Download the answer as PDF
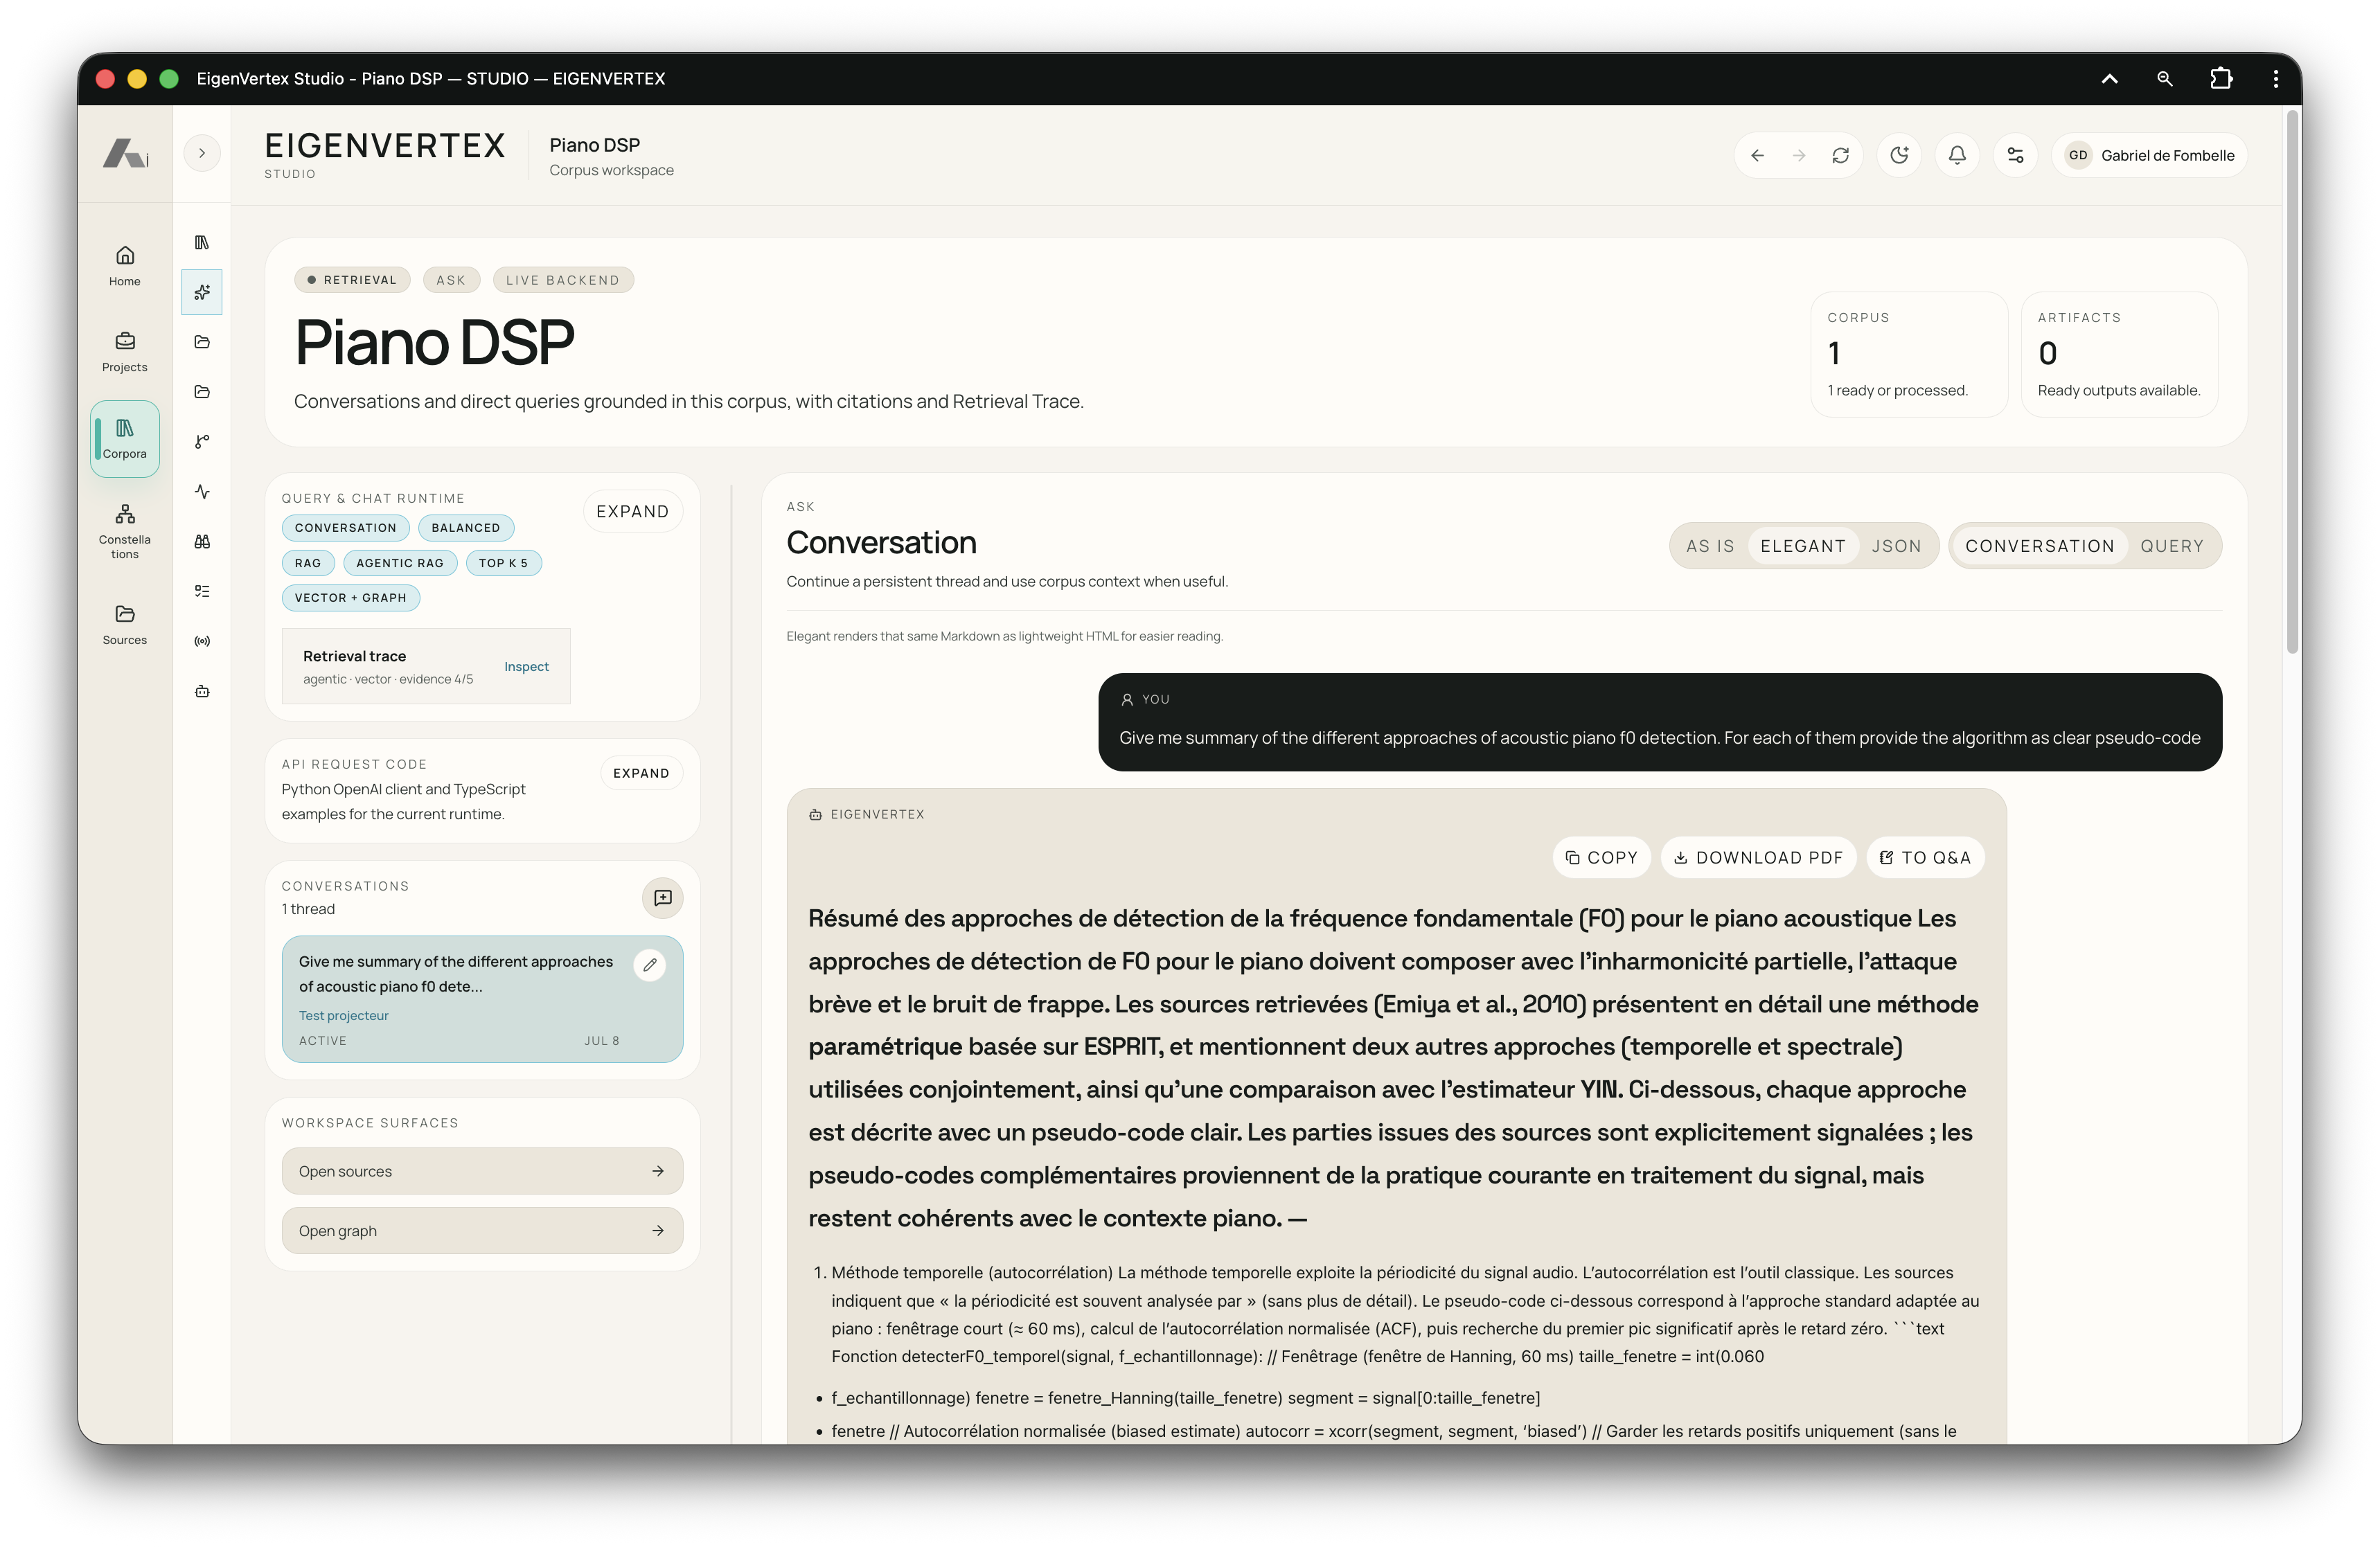 pos(1758,858)
